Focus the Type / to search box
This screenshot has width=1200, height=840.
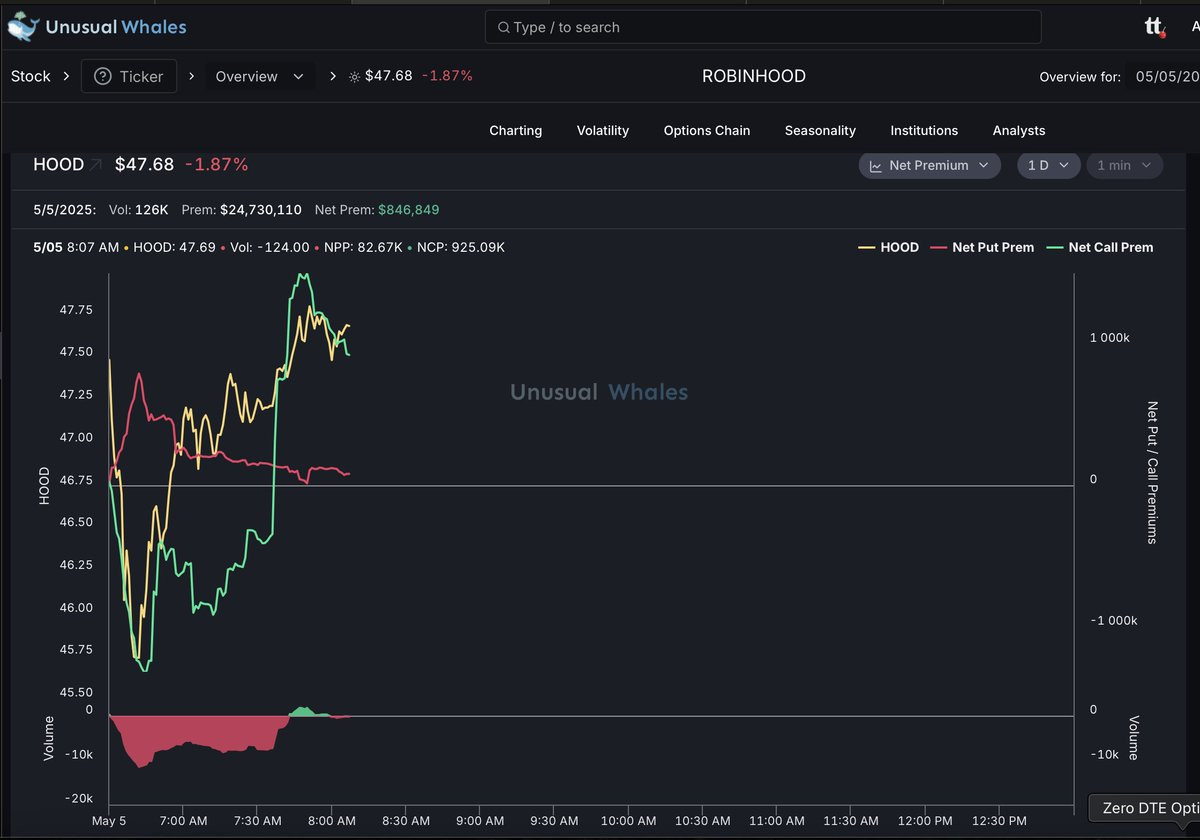coord(763,27)
